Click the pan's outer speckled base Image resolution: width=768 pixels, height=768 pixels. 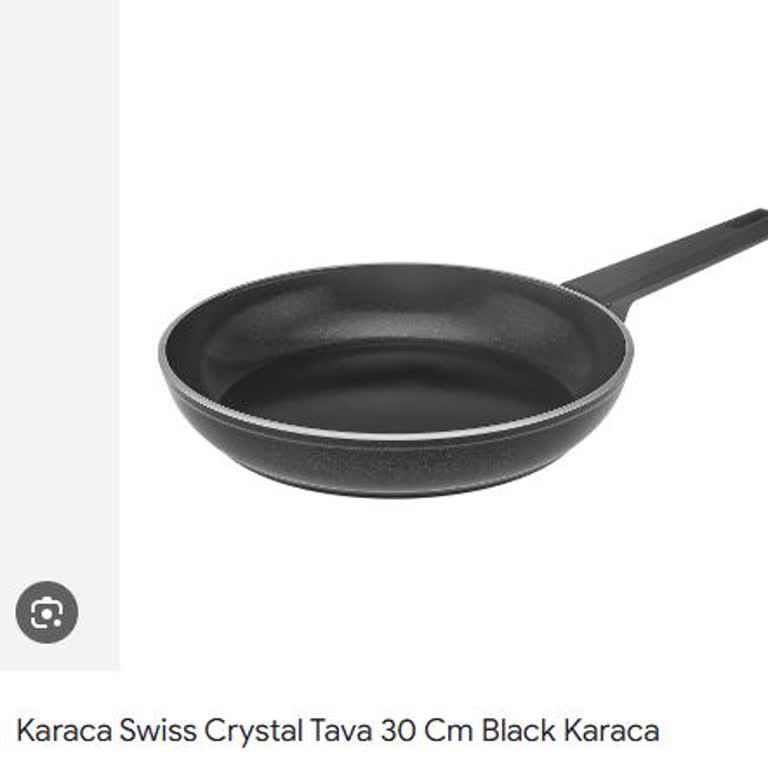pyautogui.click(x=392, y=463)
